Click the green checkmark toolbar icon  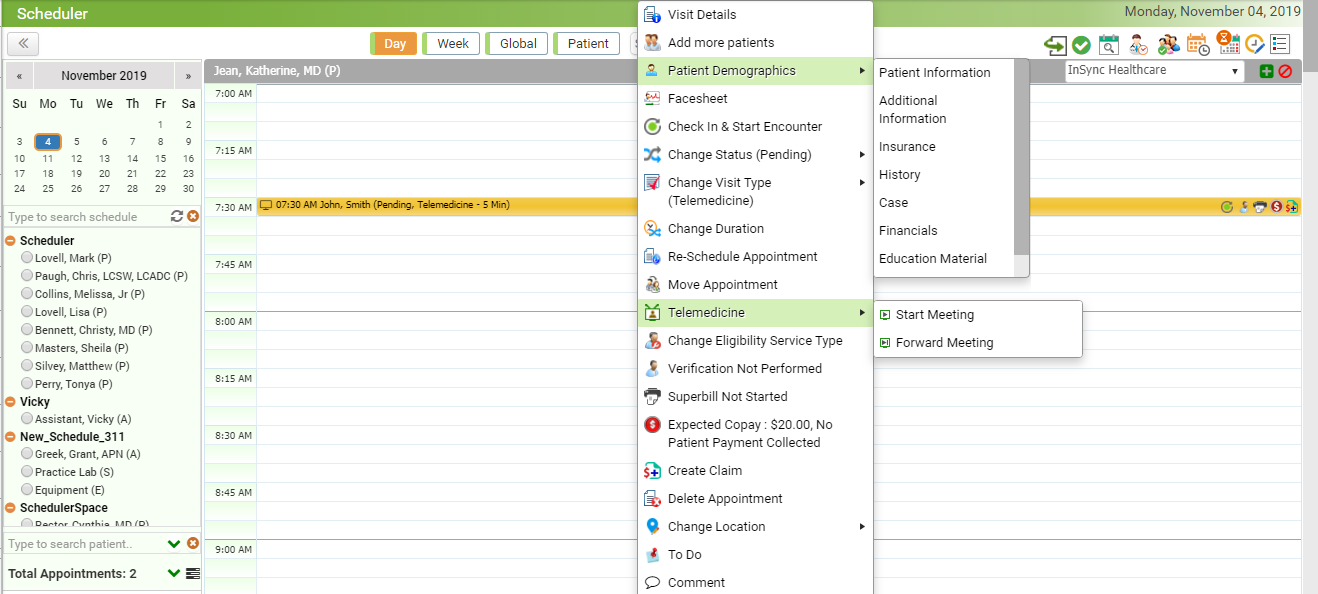coord(1081,45)
